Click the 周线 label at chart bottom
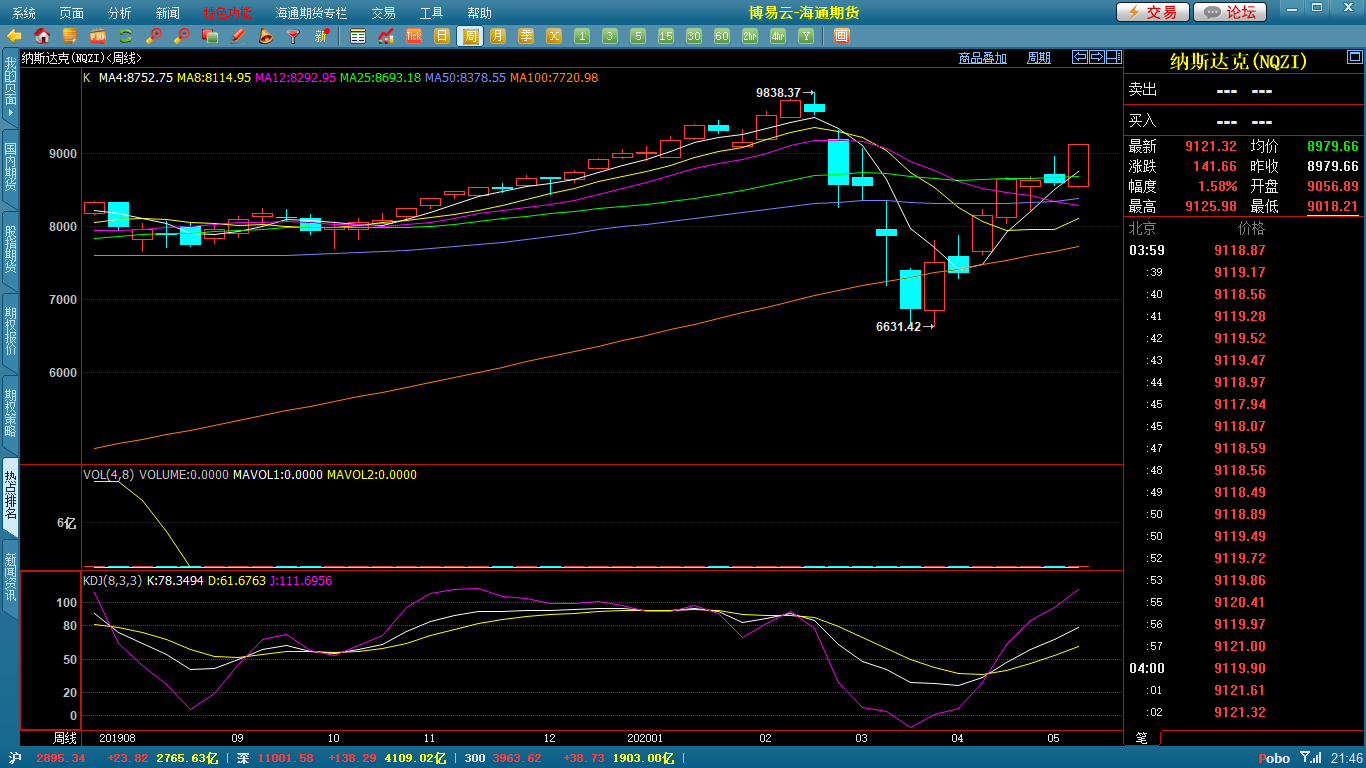 point(65,738)
